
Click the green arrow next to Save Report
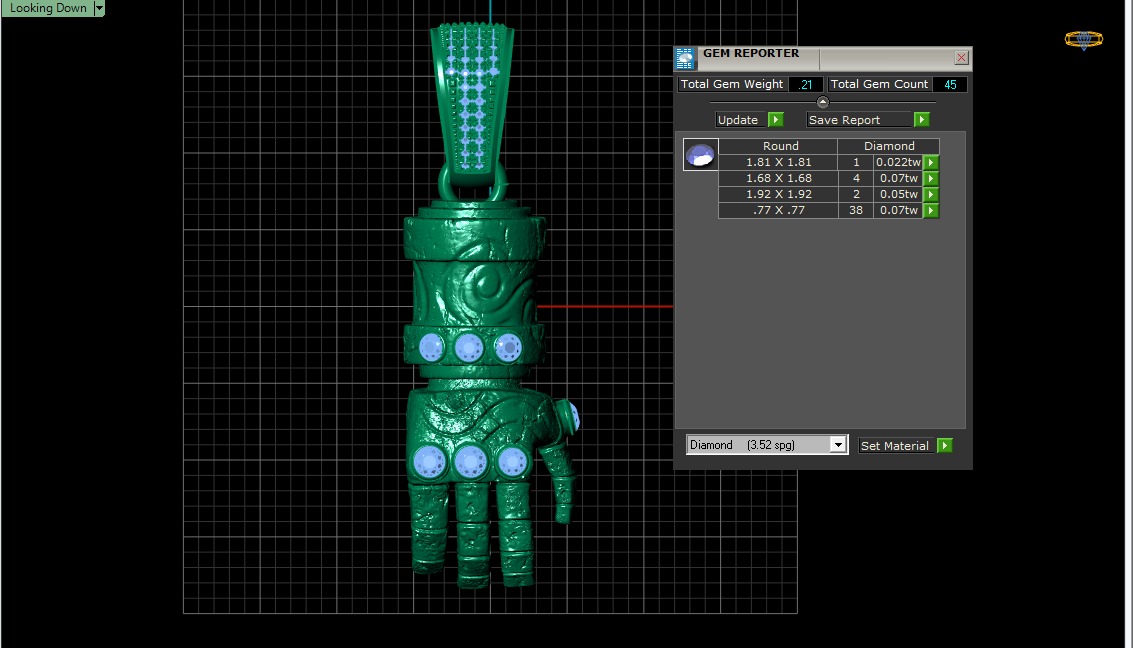(921, 119)
